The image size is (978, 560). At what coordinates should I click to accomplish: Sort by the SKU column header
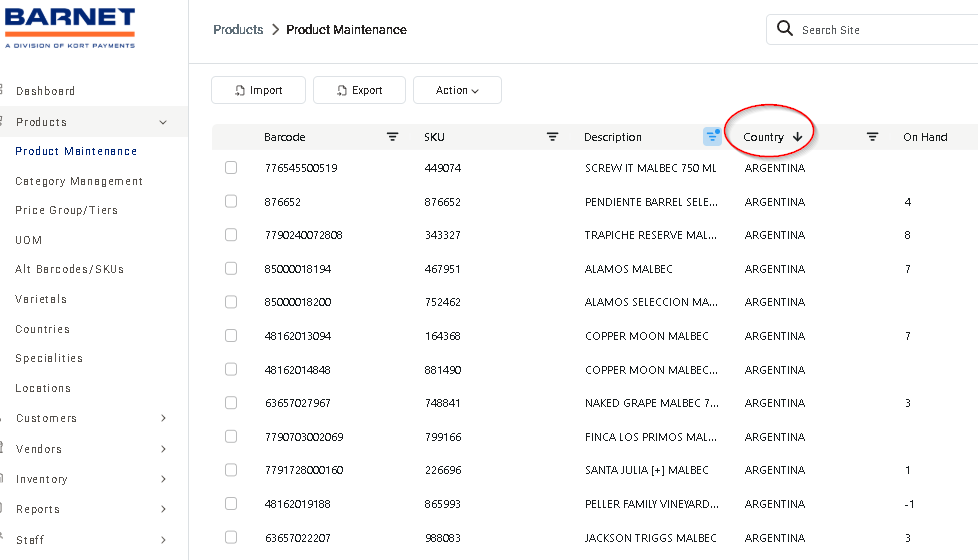coord(434,137)
